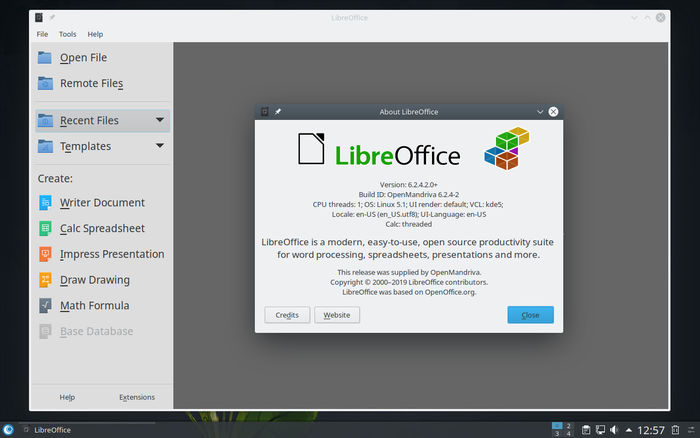
Task: Expand the Recent Files dropdown arrow
Action: [160, 121]
